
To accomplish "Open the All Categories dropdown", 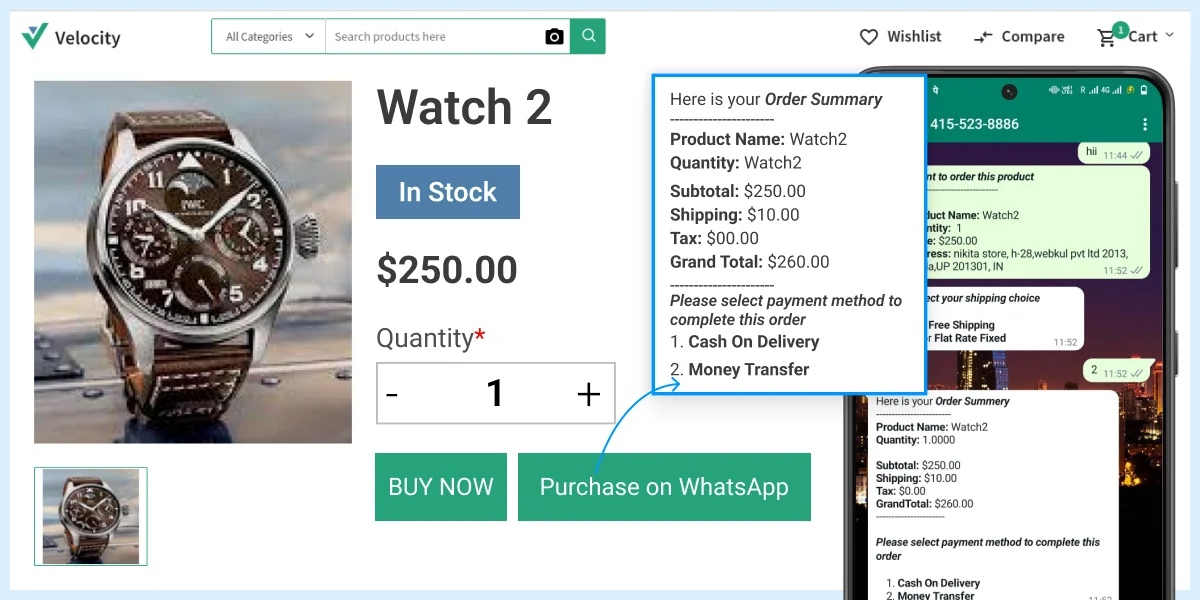I will [269, 37].
